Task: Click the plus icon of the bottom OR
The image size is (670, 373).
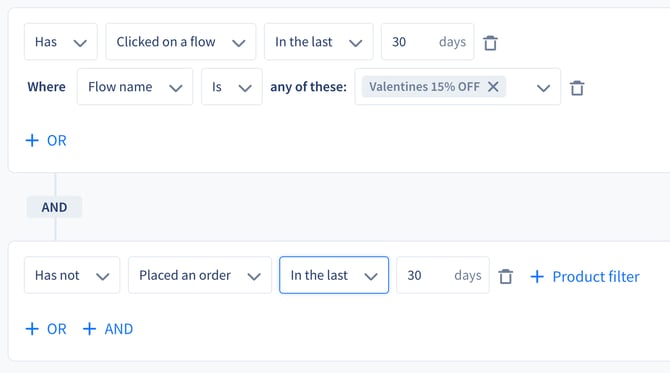Action: [x=32, y=329]
